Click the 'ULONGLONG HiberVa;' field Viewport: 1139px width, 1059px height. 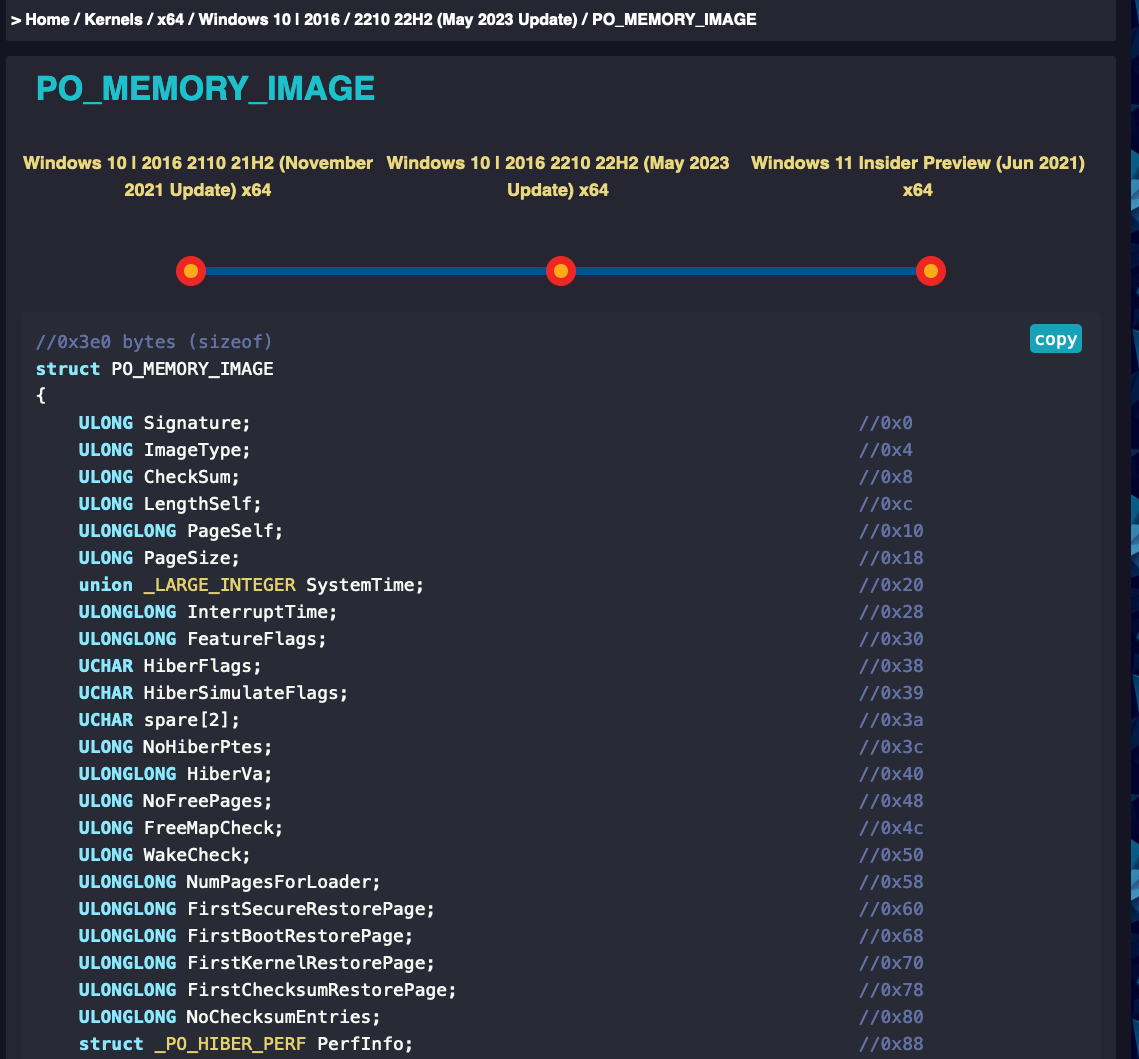[x=175, y=774]
